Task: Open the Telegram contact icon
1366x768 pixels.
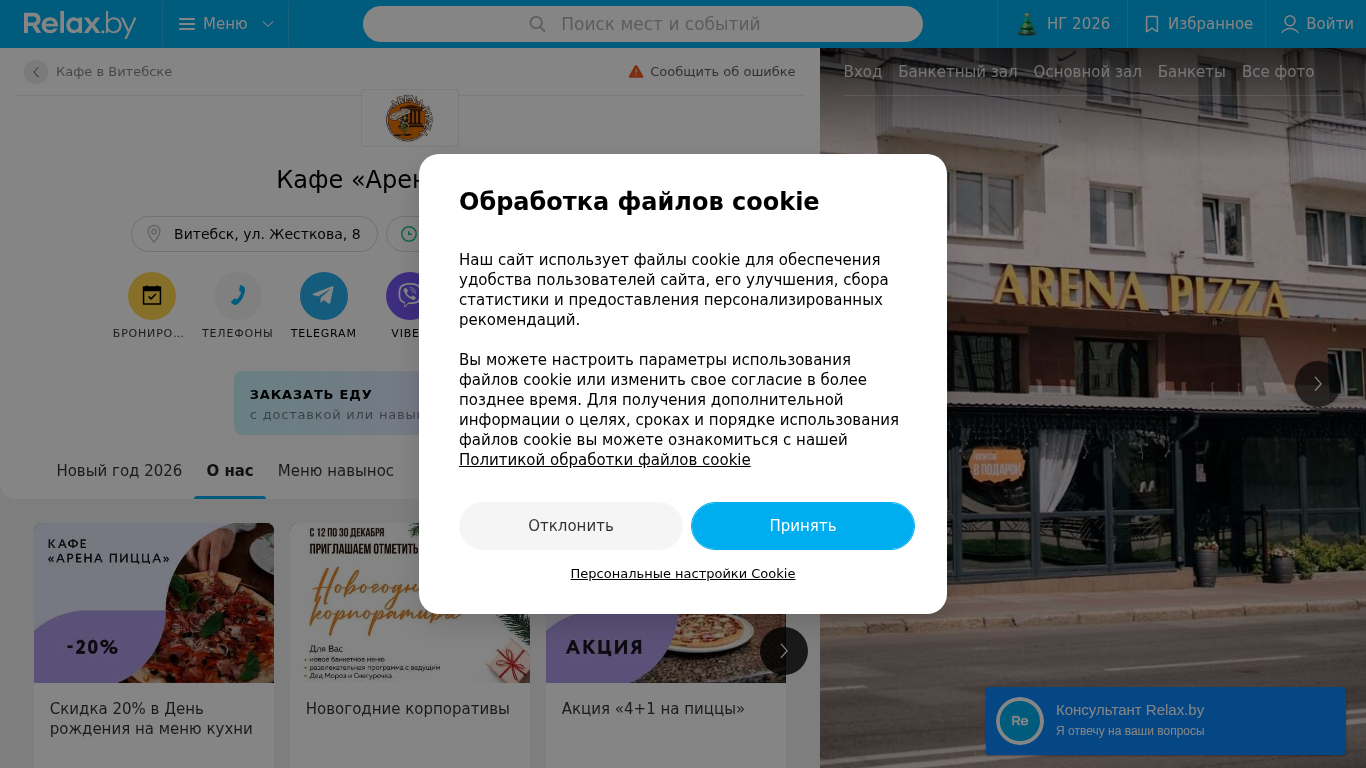Action: point(324,296)
